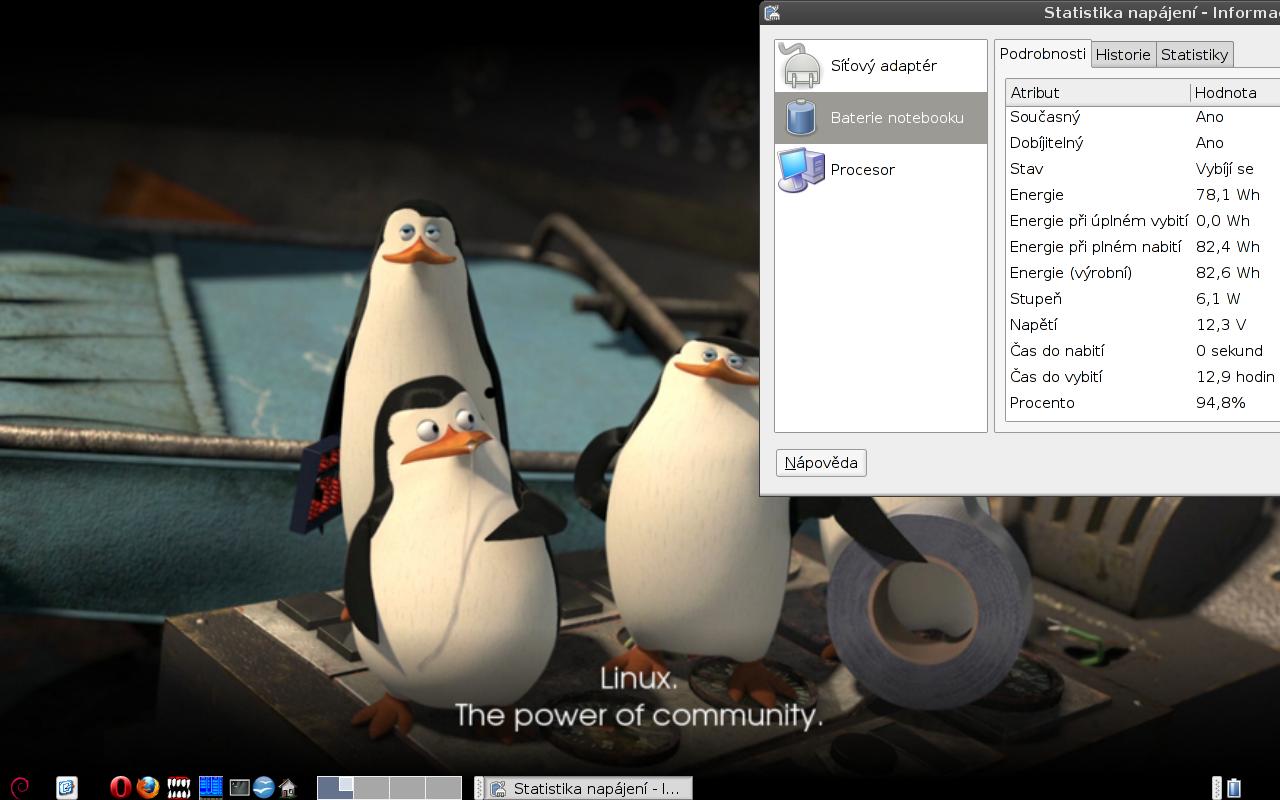
Task: Select the Současný attribute row
Action: point(1143,117)
